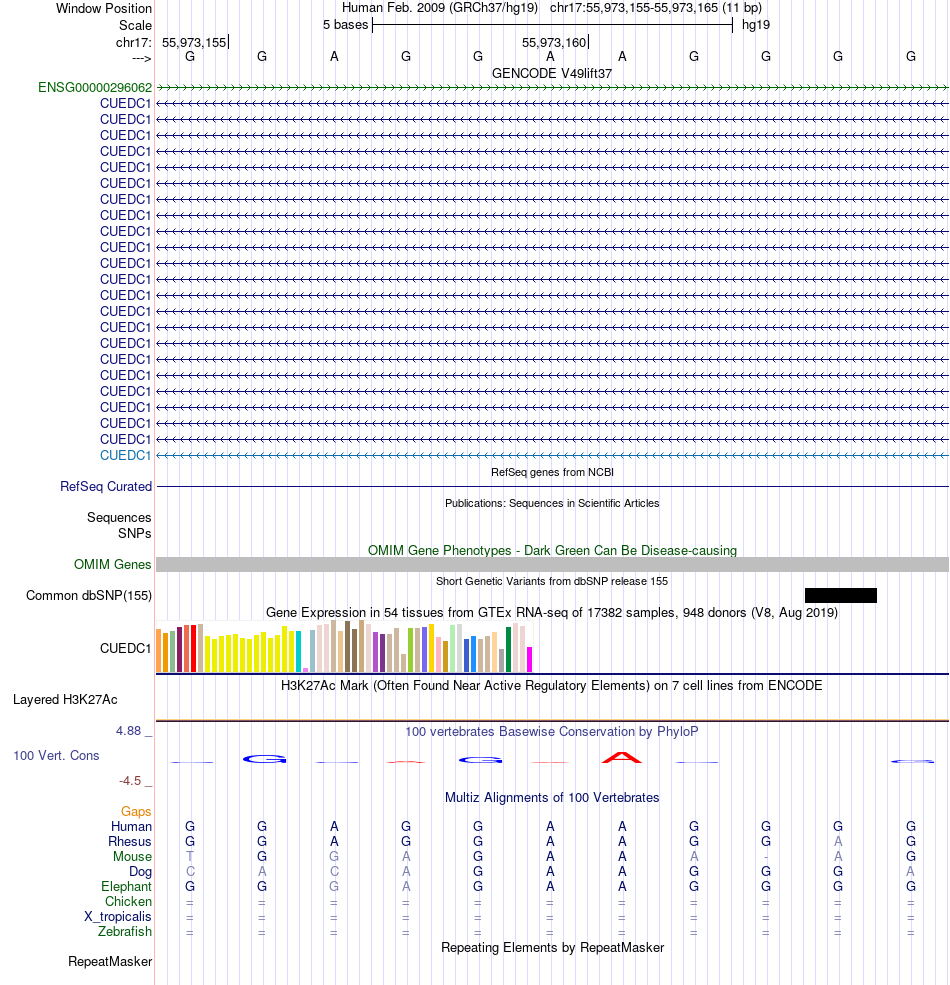Select the Chicken alignment row label
Screen dimensions: 950x985
(x=128, y=902)
